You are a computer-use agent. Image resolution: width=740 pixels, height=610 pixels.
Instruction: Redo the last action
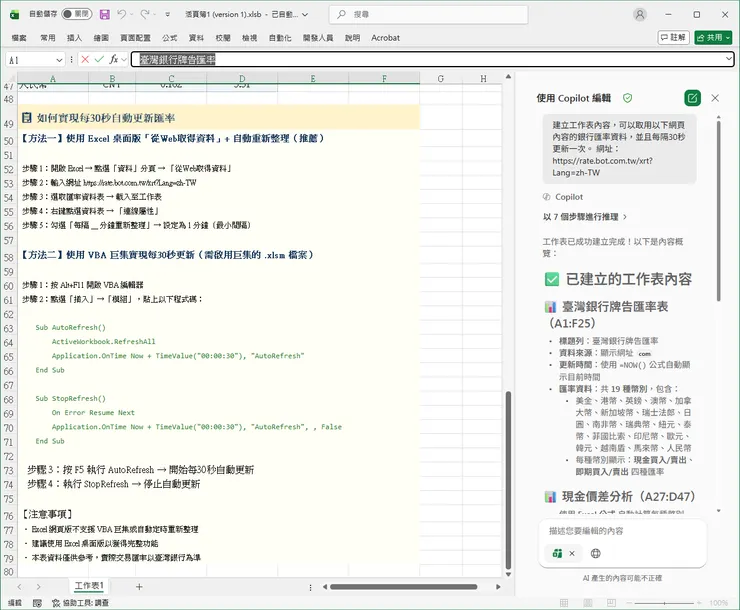point(145,15)
